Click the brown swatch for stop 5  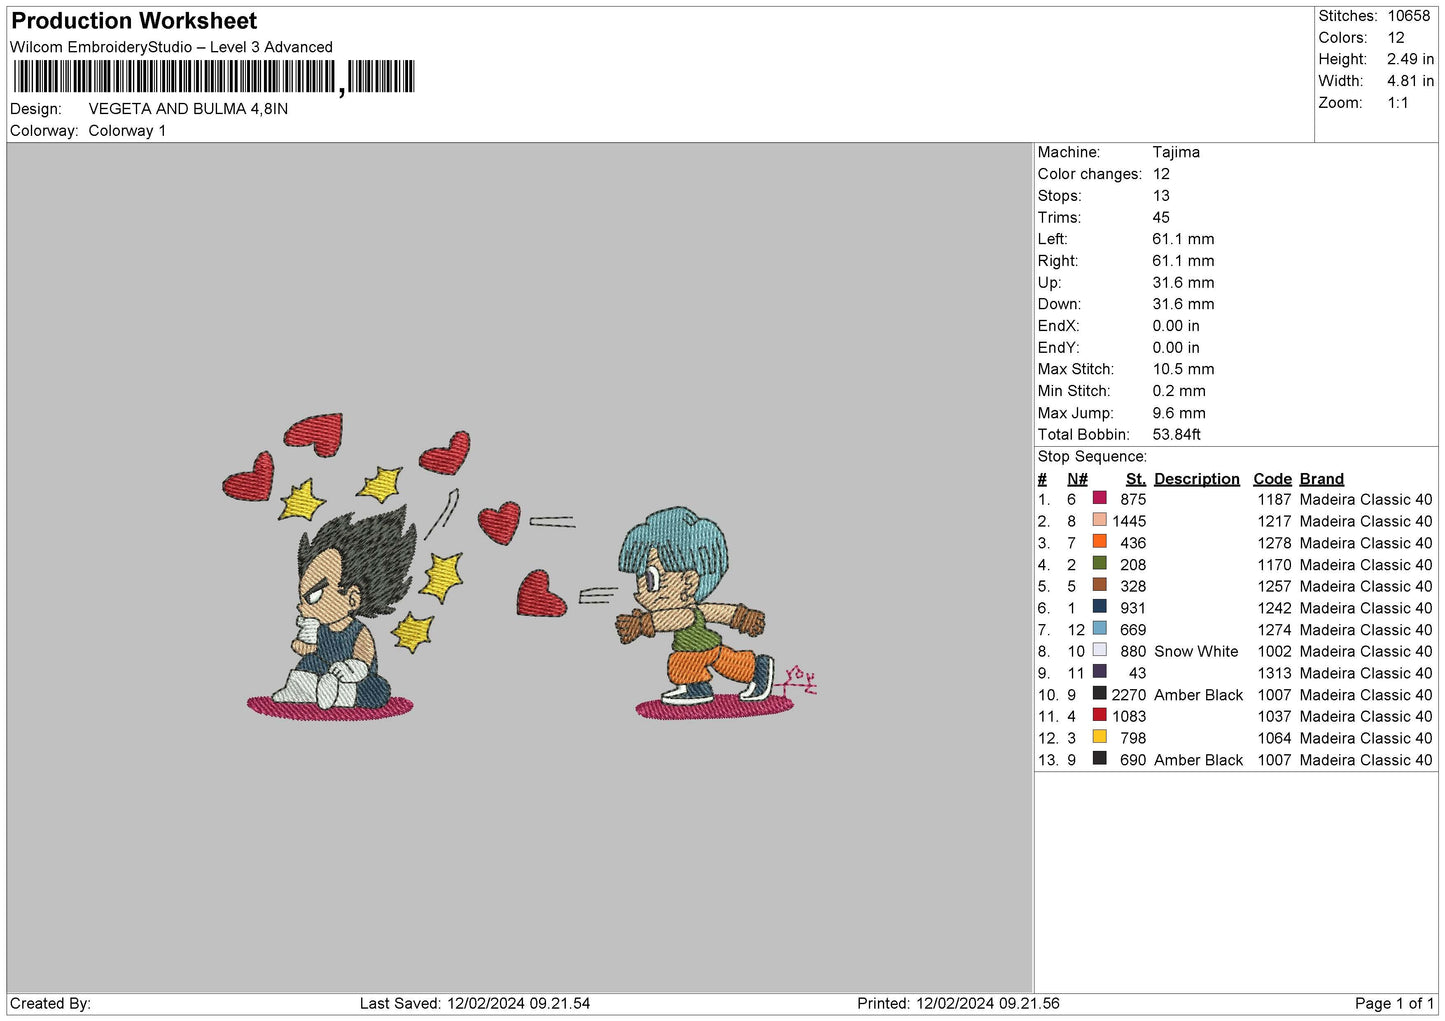(1099, 585)
